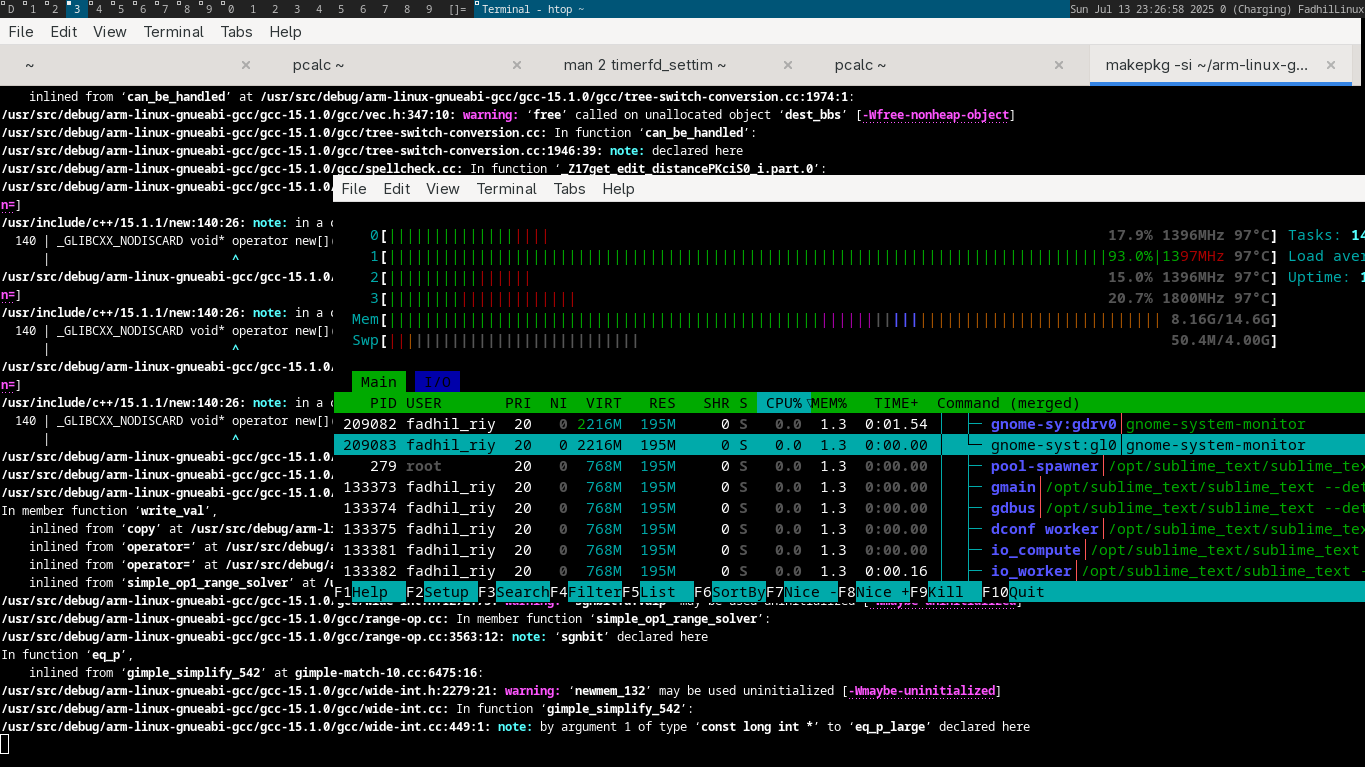Sort by the MEM% column header
Viewport: 1365px width, 767px height.
click(x=828, y=403)
